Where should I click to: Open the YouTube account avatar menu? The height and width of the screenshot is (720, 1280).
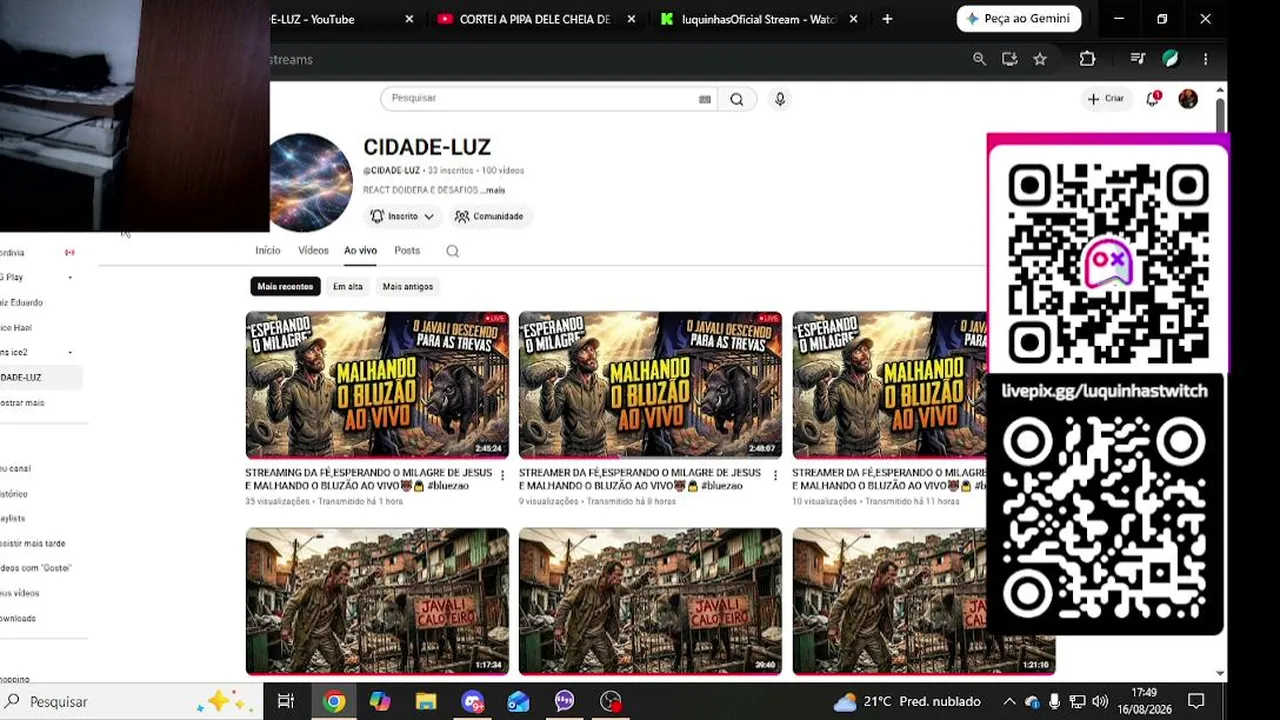[1188, 98]
